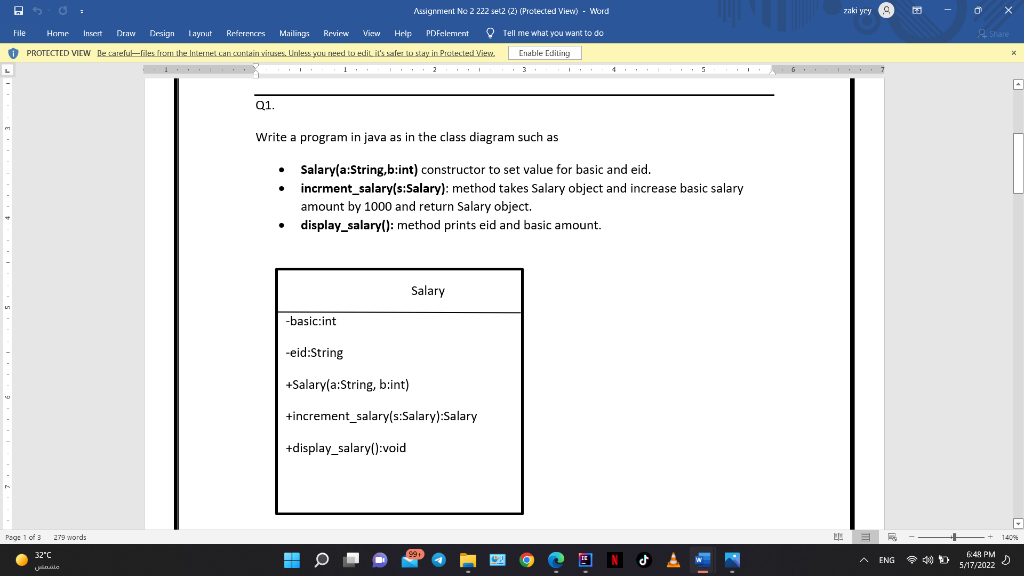Switch to the Review ribbon tab

tap(336, 33)
